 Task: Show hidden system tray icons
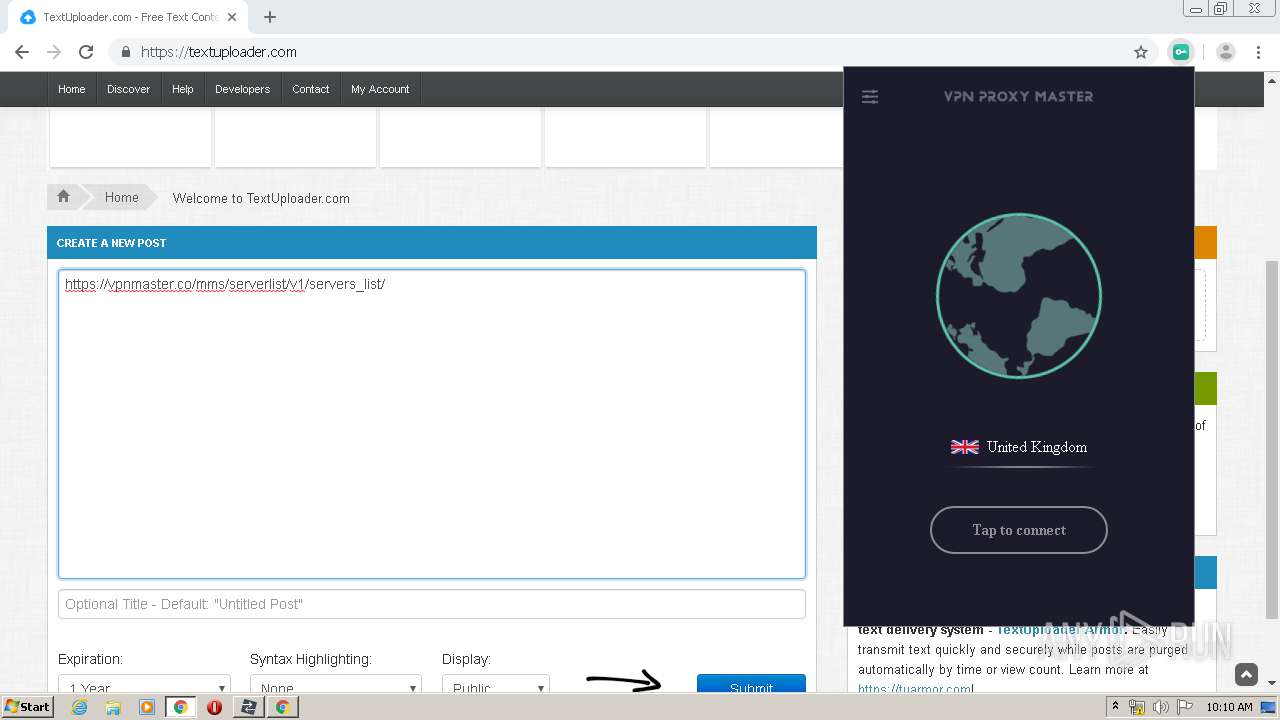pyautogui.click(x=1114, y=707)
